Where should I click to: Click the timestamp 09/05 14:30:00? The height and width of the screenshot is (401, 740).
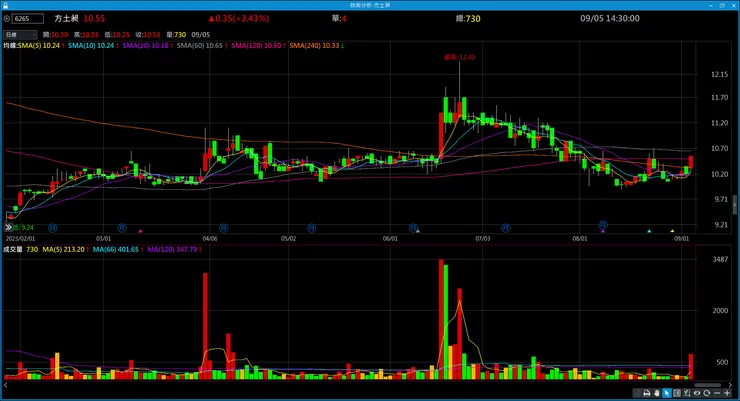pos(610,18)
